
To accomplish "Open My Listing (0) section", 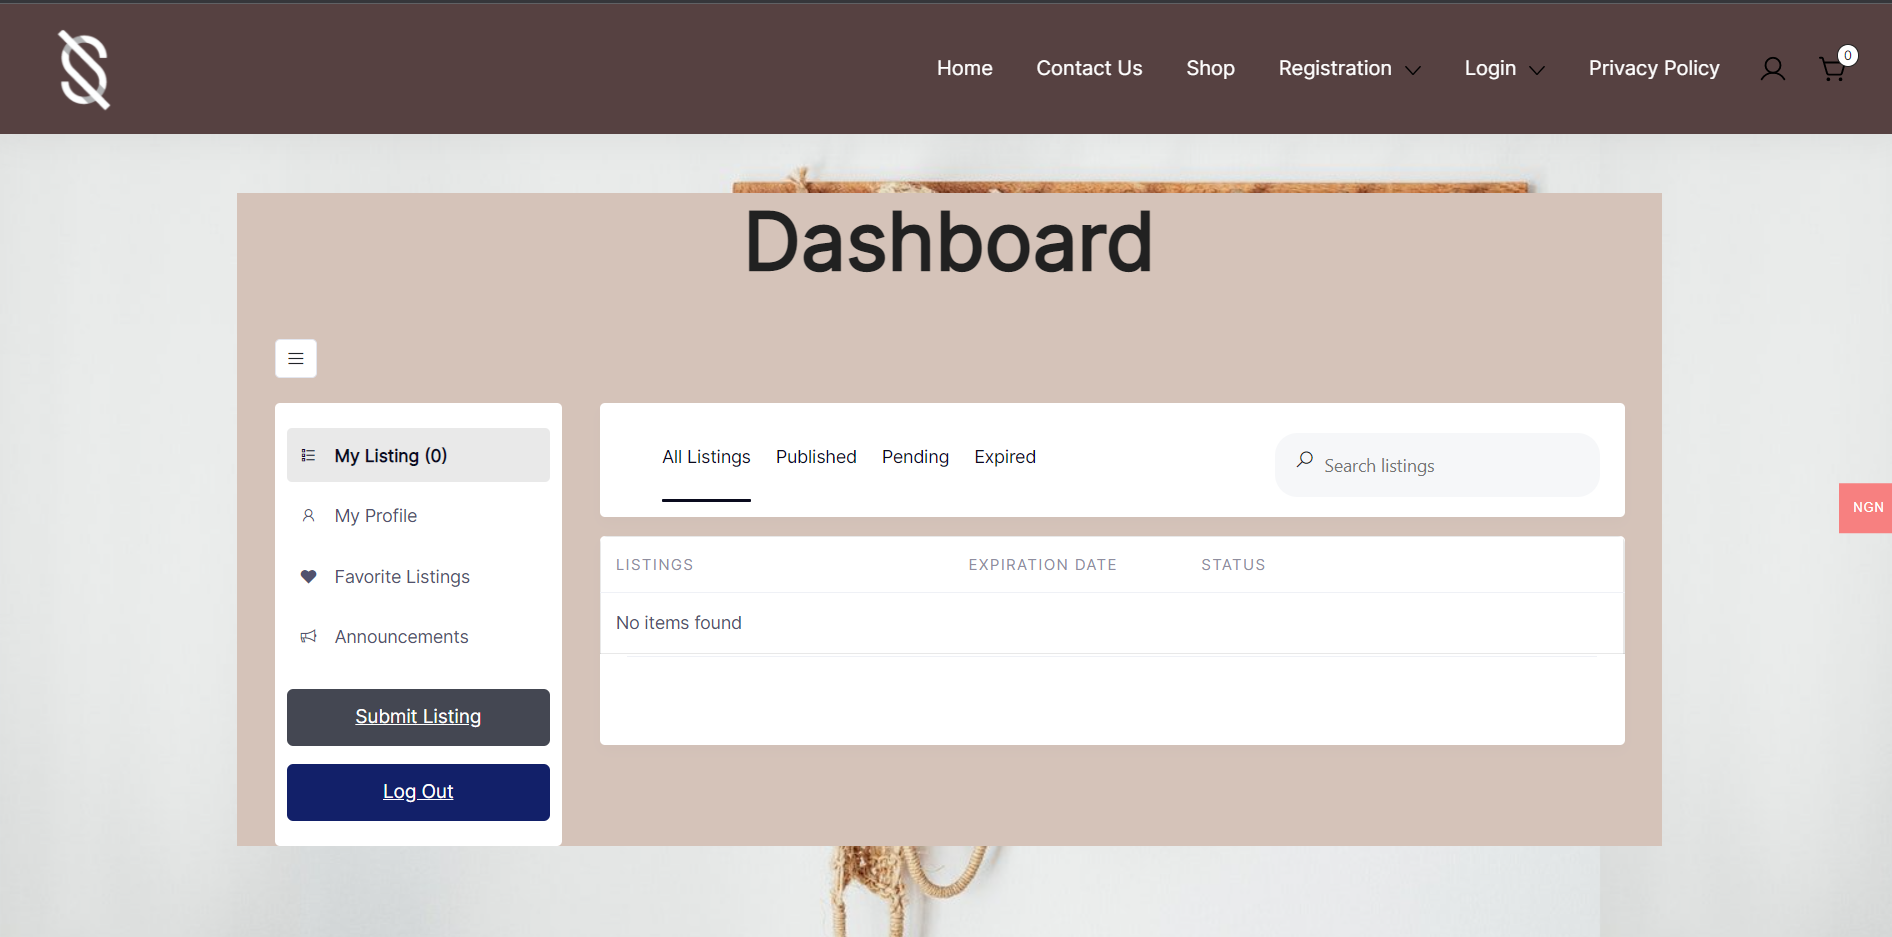I will coord(418,455).
